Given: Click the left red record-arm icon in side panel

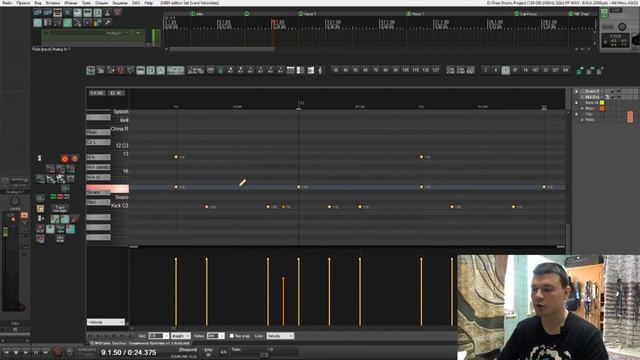Looking at the screenshot, I should coord(64,158).
